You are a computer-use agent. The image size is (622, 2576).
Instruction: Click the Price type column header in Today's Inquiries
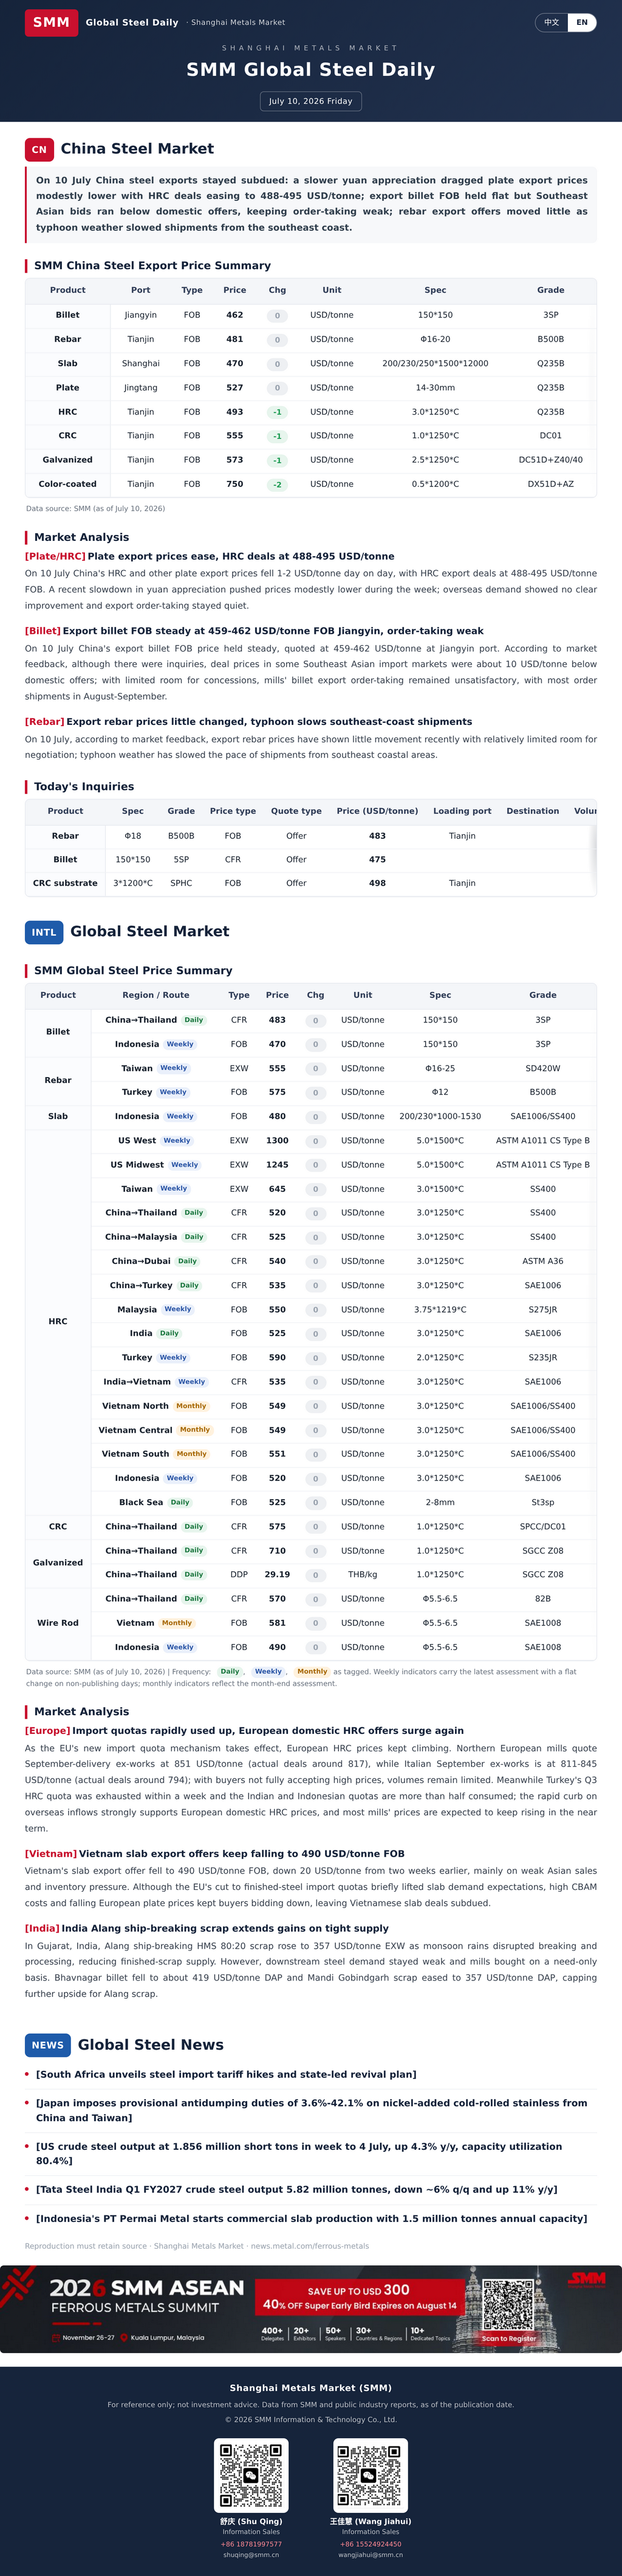[x=233, y=811]
